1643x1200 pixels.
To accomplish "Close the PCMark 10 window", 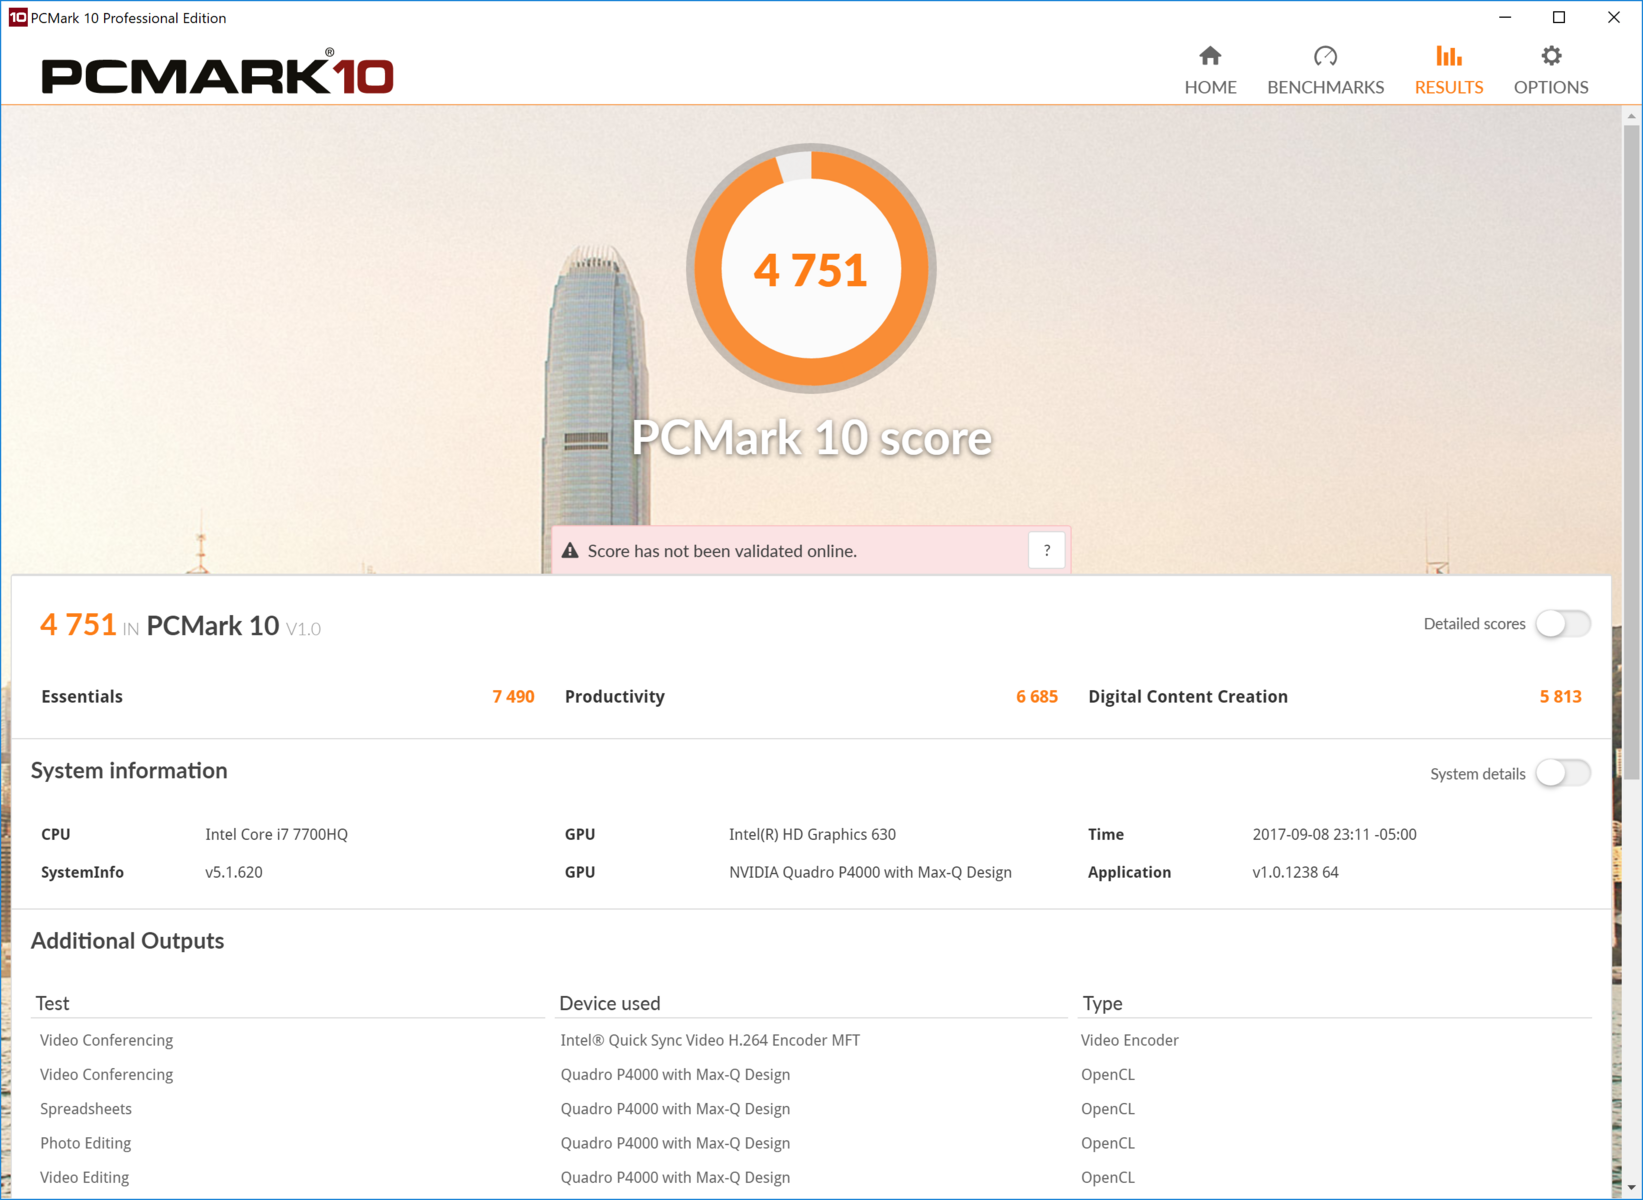I will point(1613,17).
